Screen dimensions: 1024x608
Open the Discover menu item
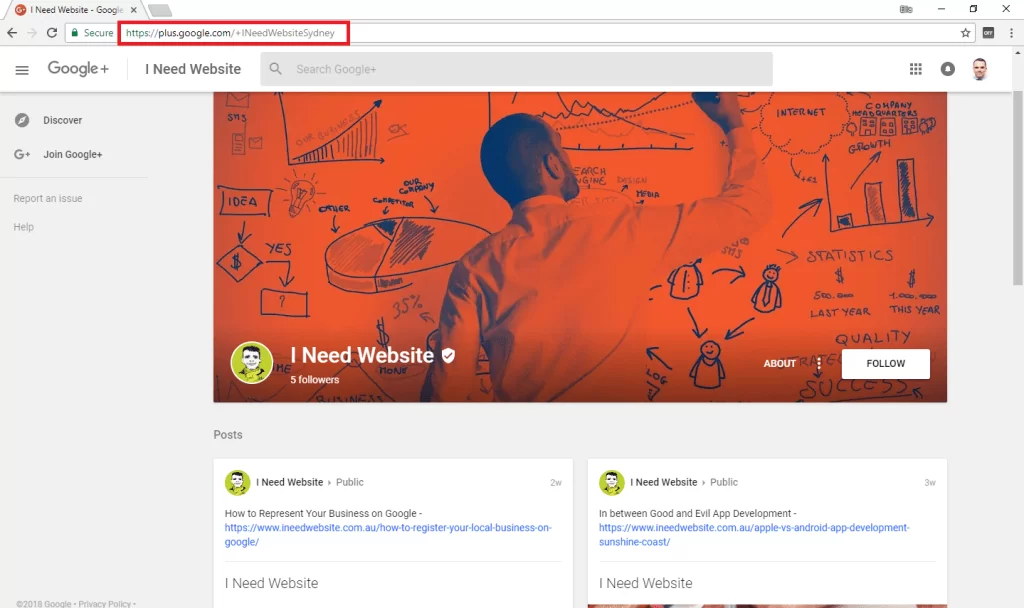coord(63,120)
